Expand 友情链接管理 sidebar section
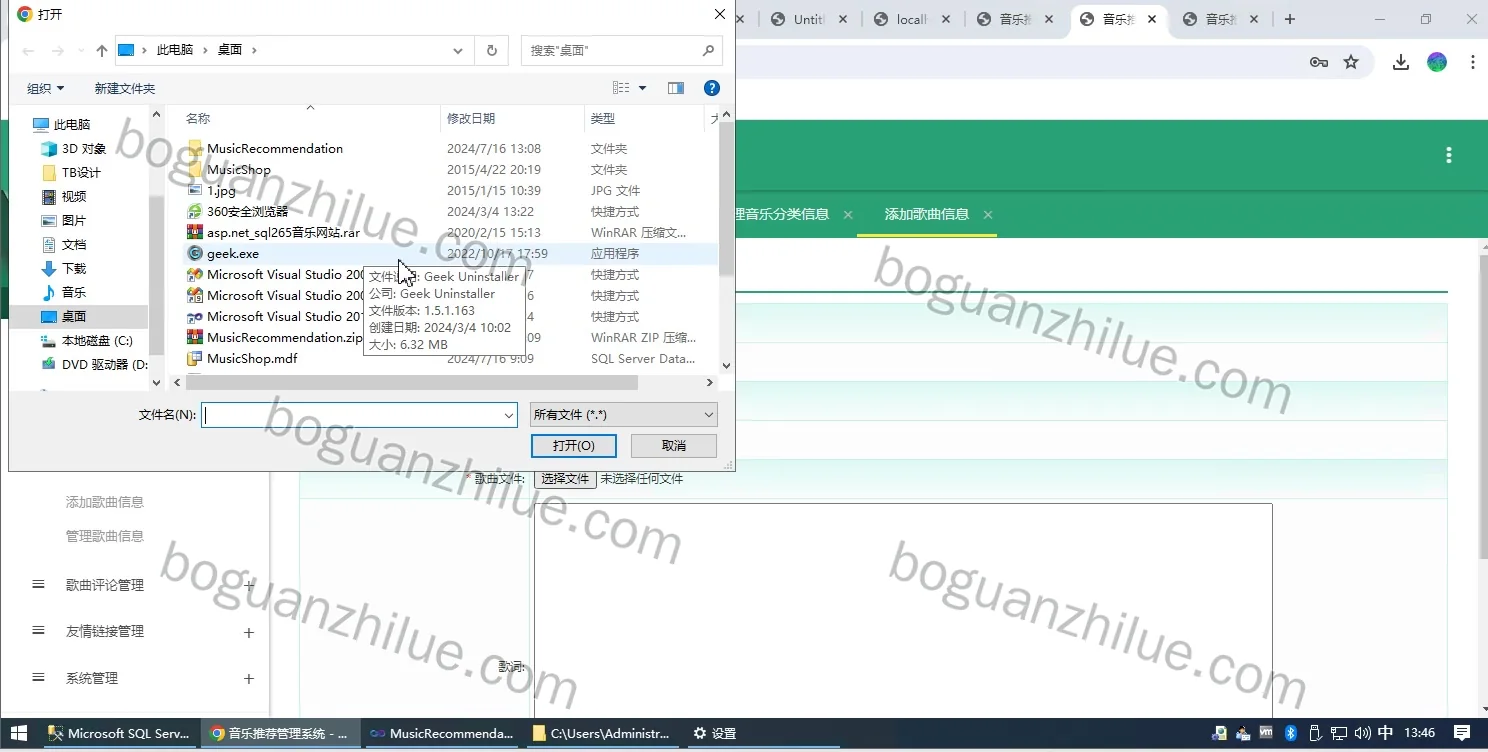This screenshot has height=752, width=1488. click(x=248, y=632)
